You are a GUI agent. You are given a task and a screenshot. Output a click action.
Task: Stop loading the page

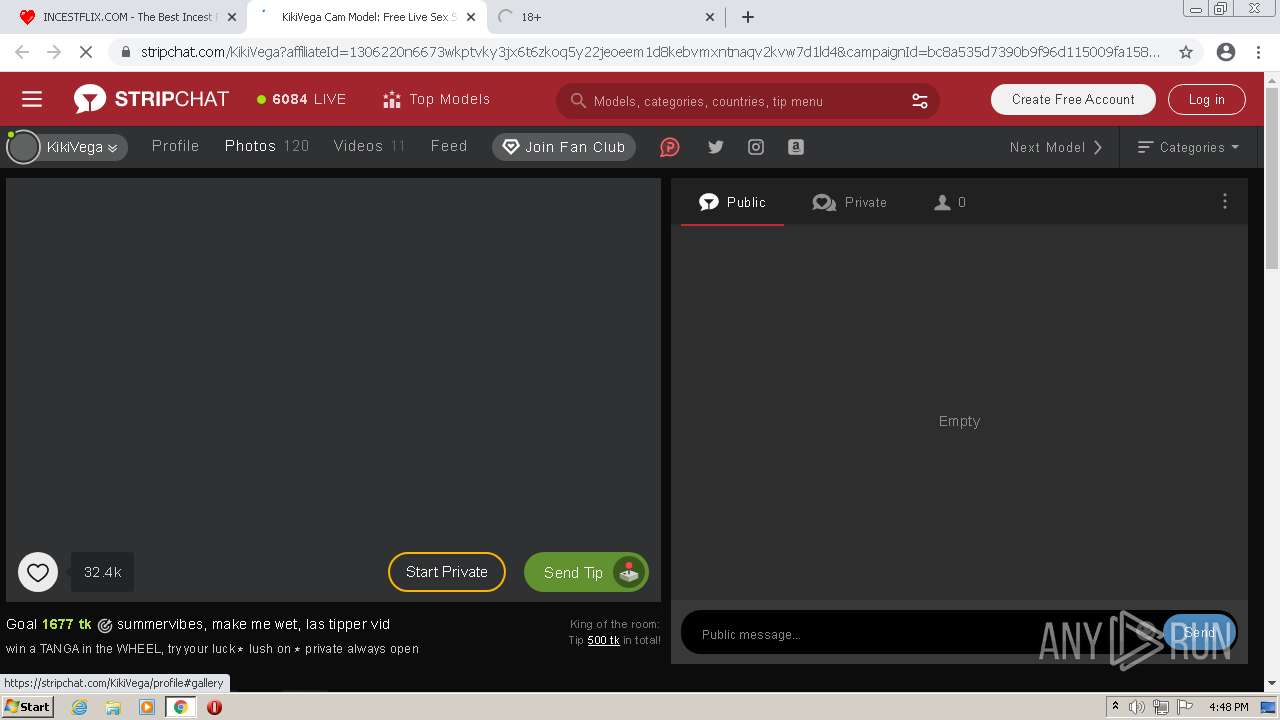click(86, 52)
